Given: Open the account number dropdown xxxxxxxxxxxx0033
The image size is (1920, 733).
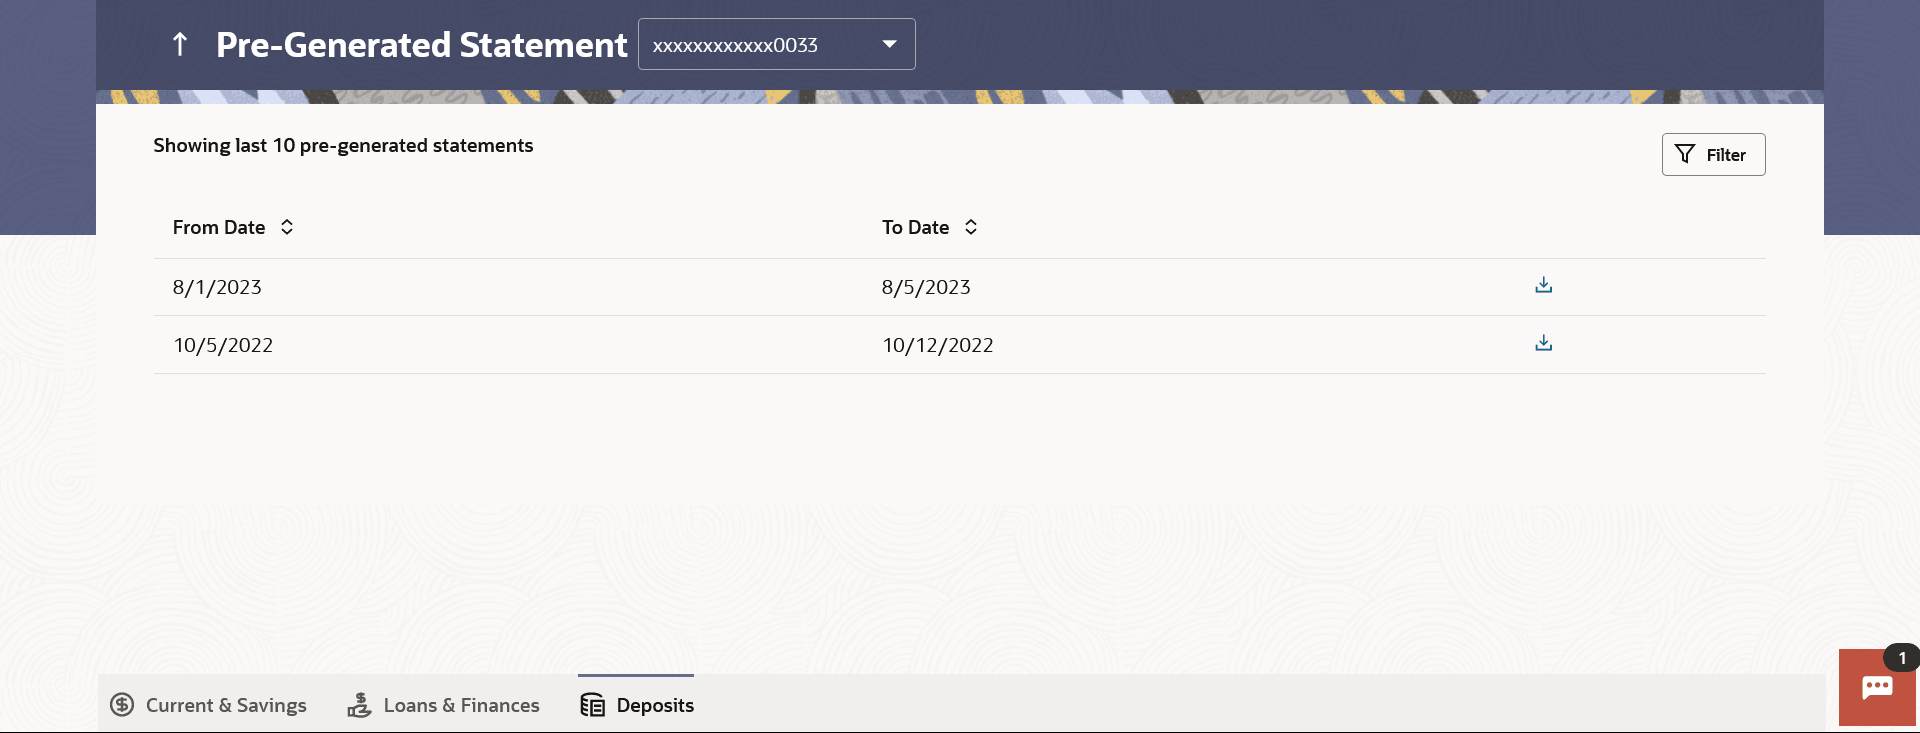Looking at the screenshot, I should (x=776, y=44).
